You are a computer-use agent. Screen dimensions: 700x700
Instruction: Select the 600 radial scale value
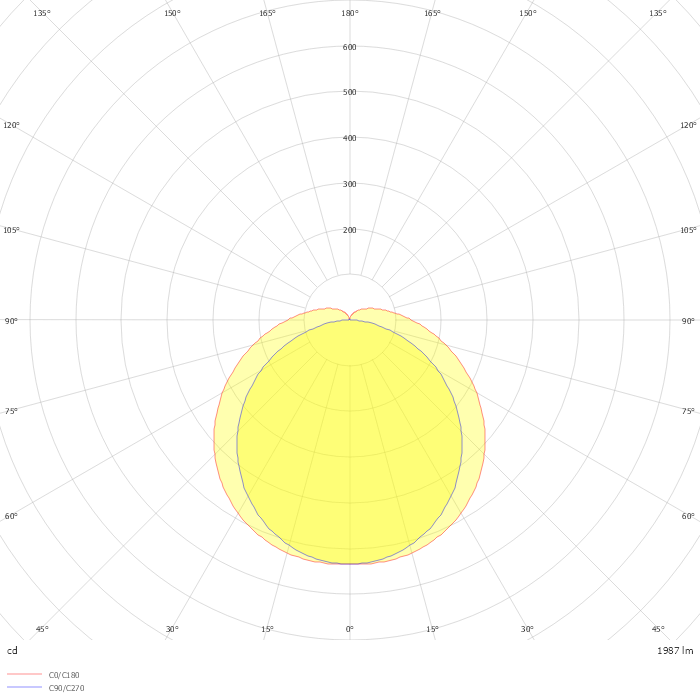coord(350,47)
